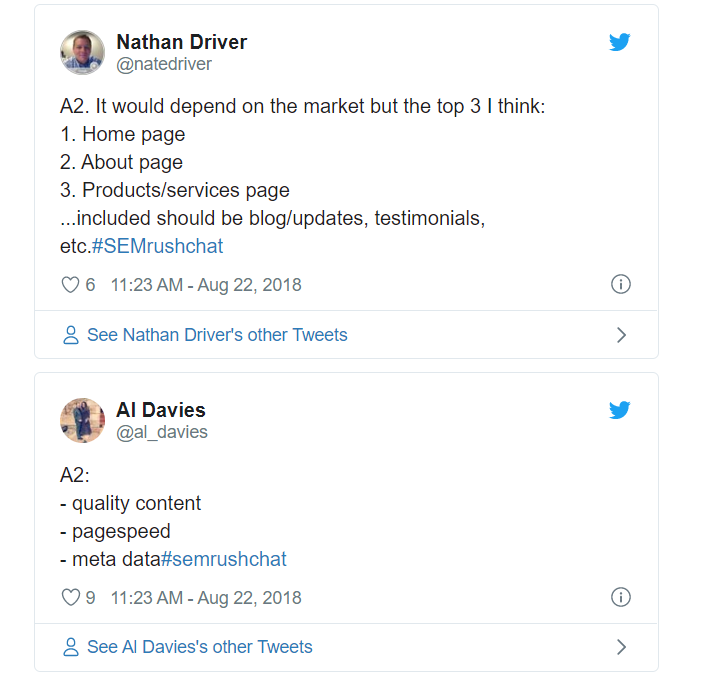Open the See Al Davies's other Tweets link

(200, 647)
